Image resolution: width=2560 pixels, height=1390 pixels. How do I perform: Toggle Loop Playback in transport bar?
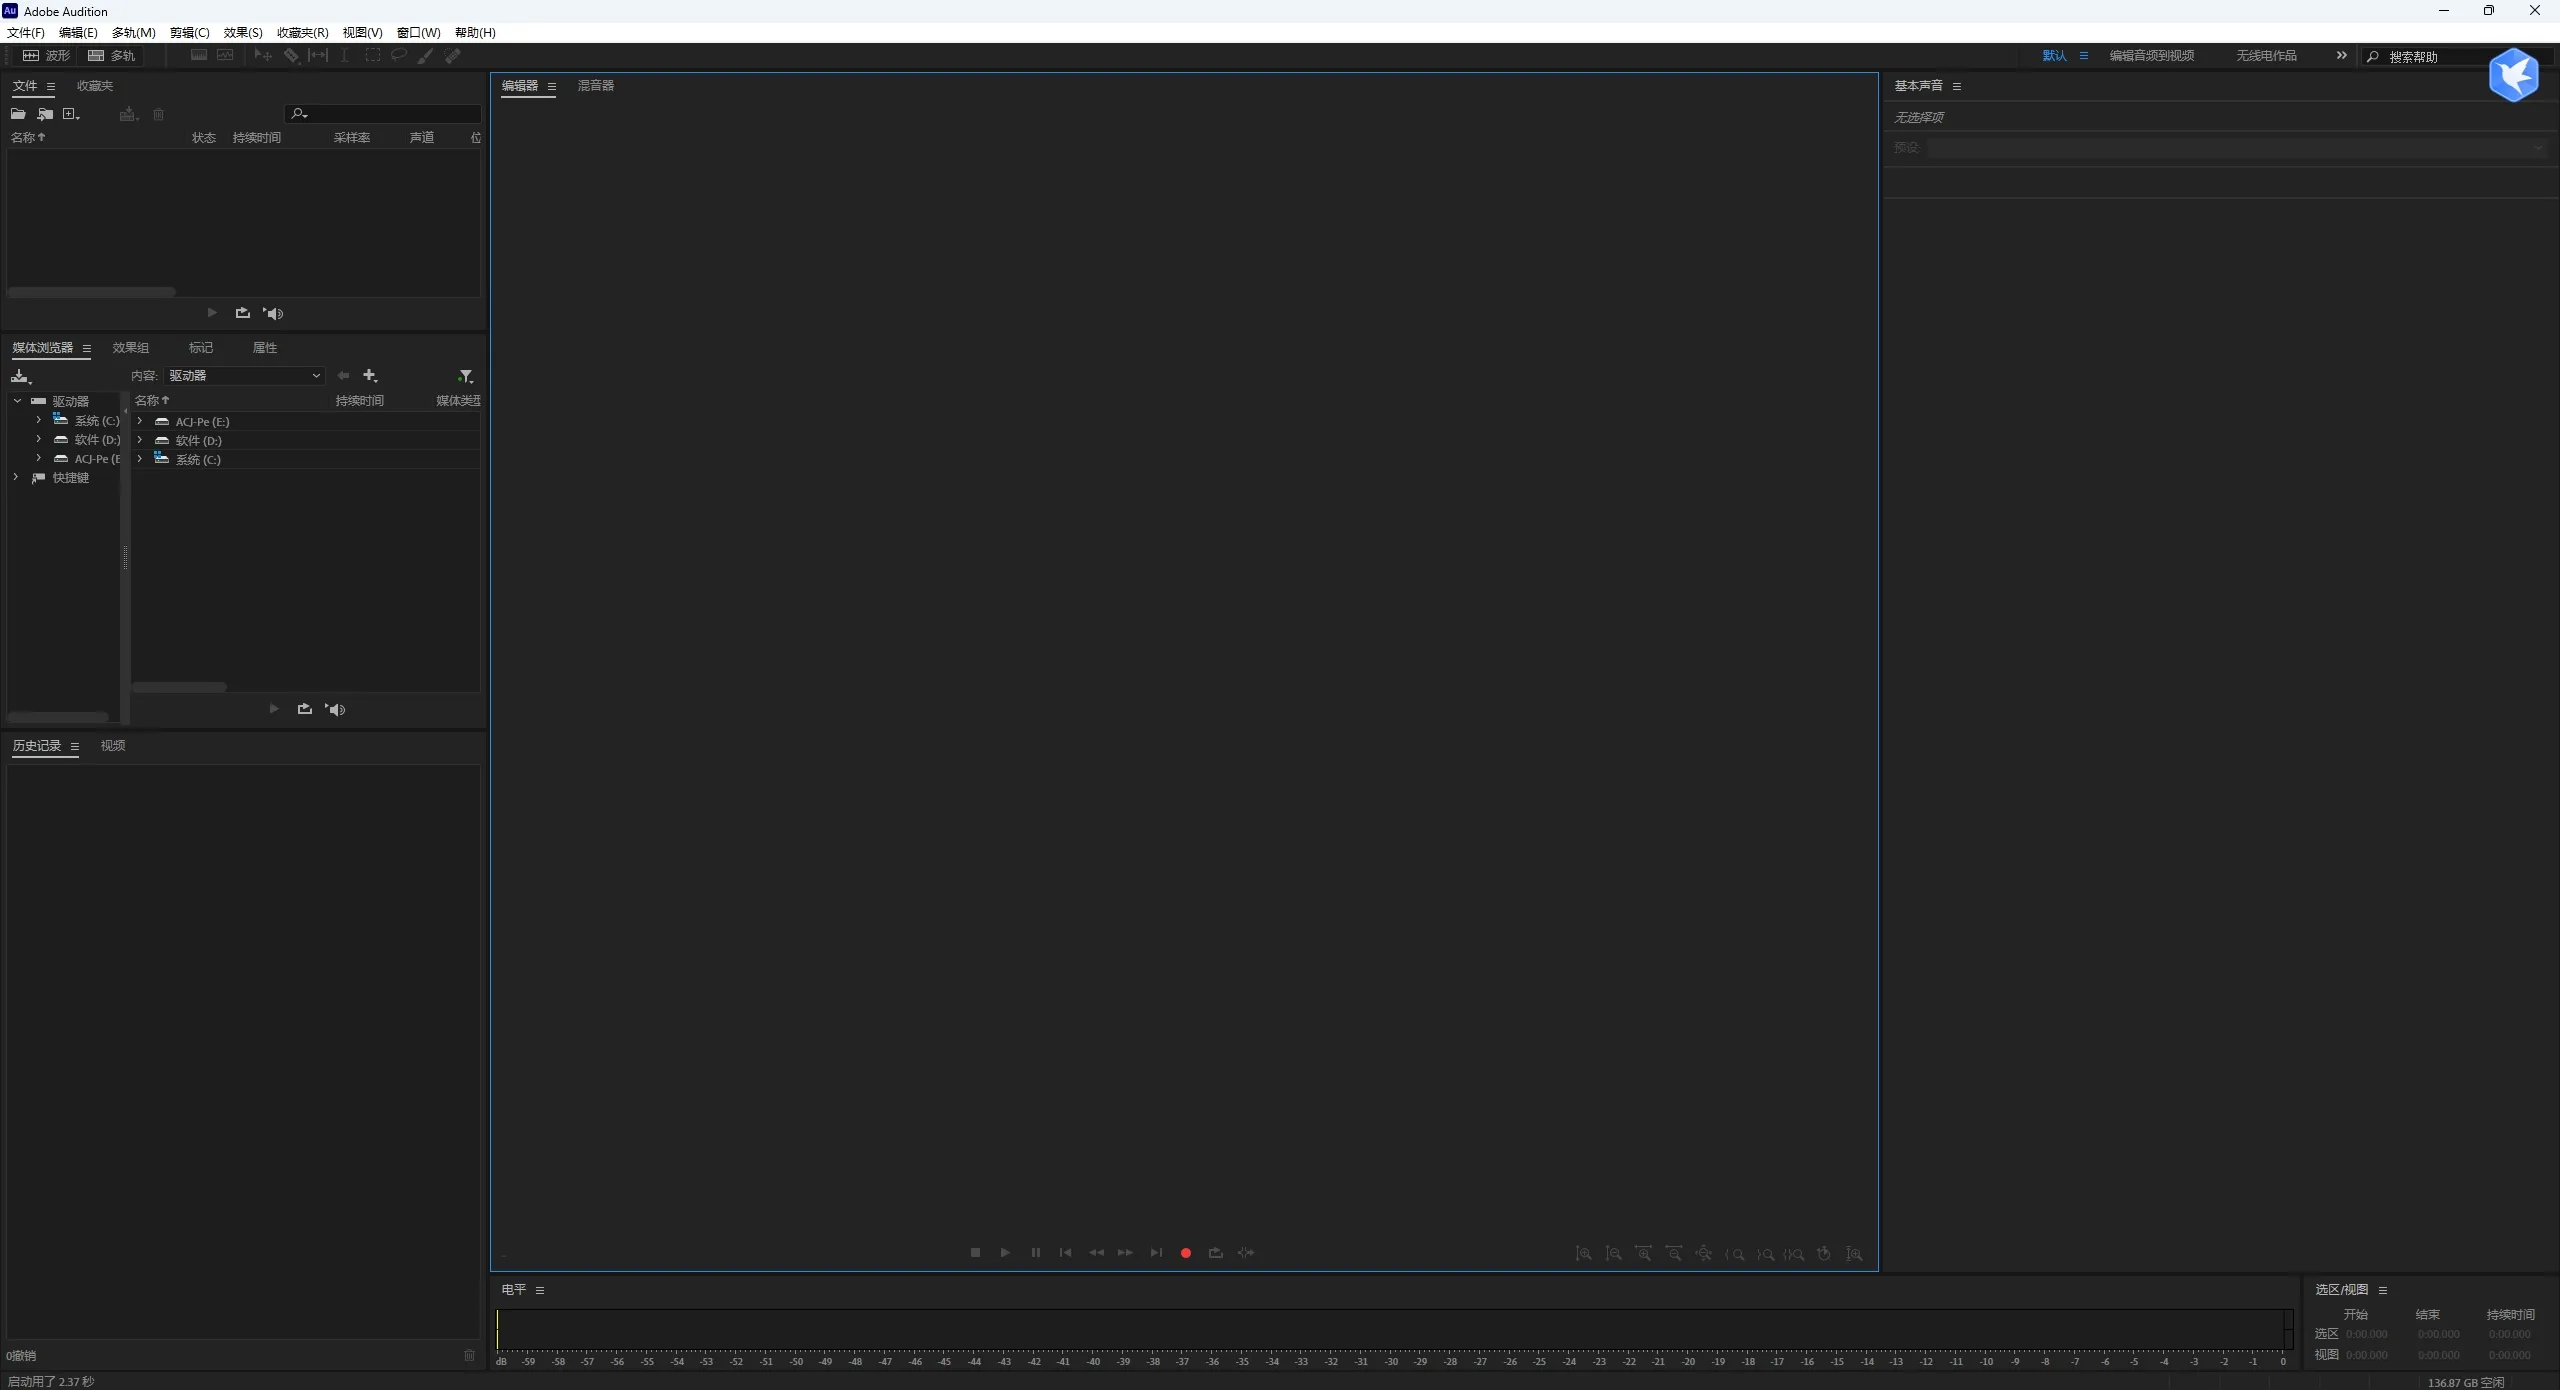[1216, 1253]
